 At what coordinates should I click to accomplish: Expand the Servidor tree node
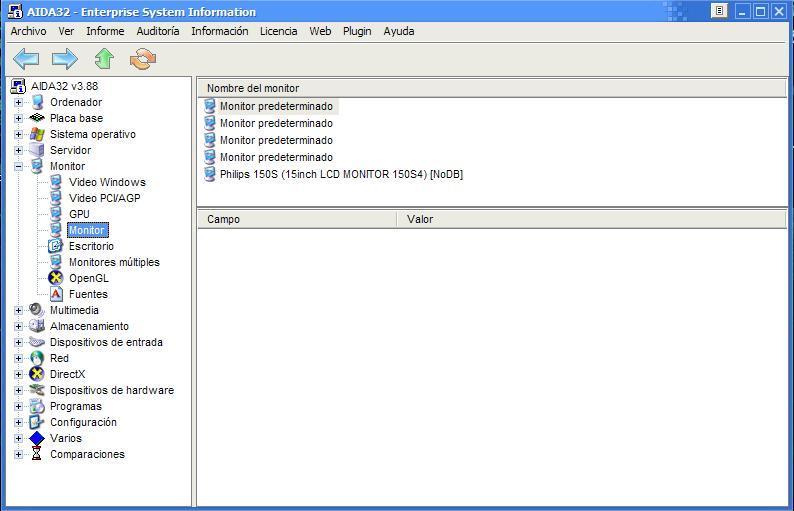click(18, 150)
